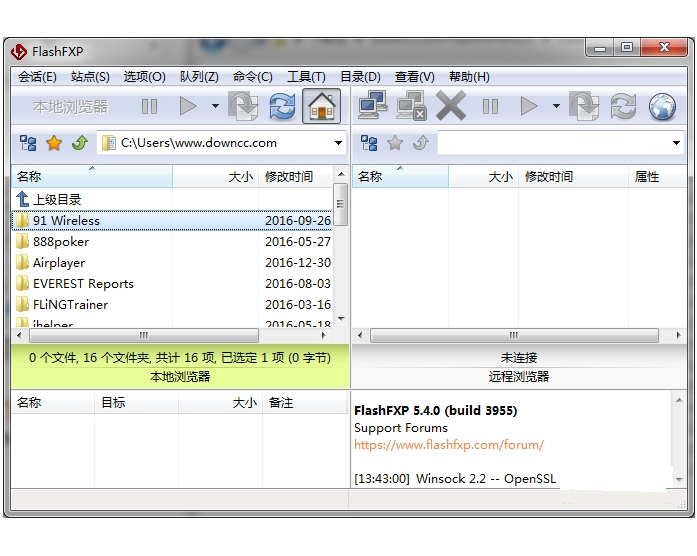This screenshot has height=556, width=697.
Task: Click the remote pane pause icon
Action: [490, 107]
